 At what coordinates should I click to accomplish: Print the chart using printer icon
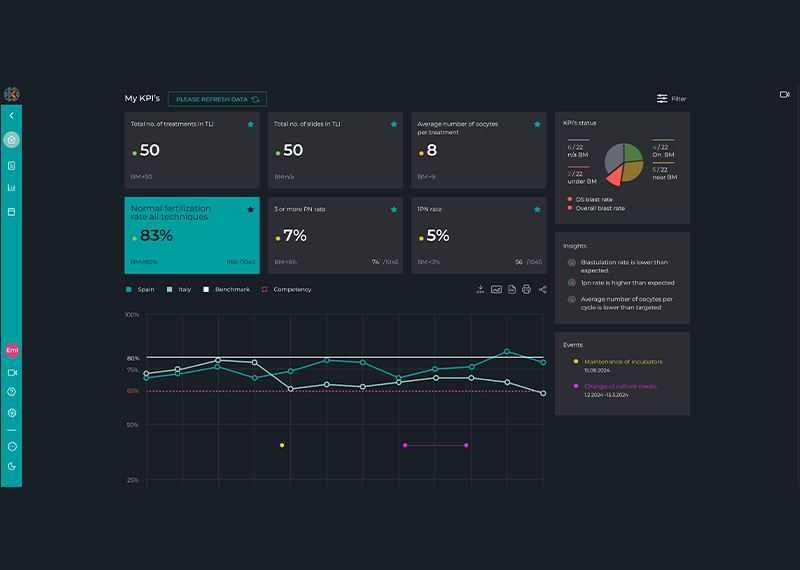(x=527, y=289)
